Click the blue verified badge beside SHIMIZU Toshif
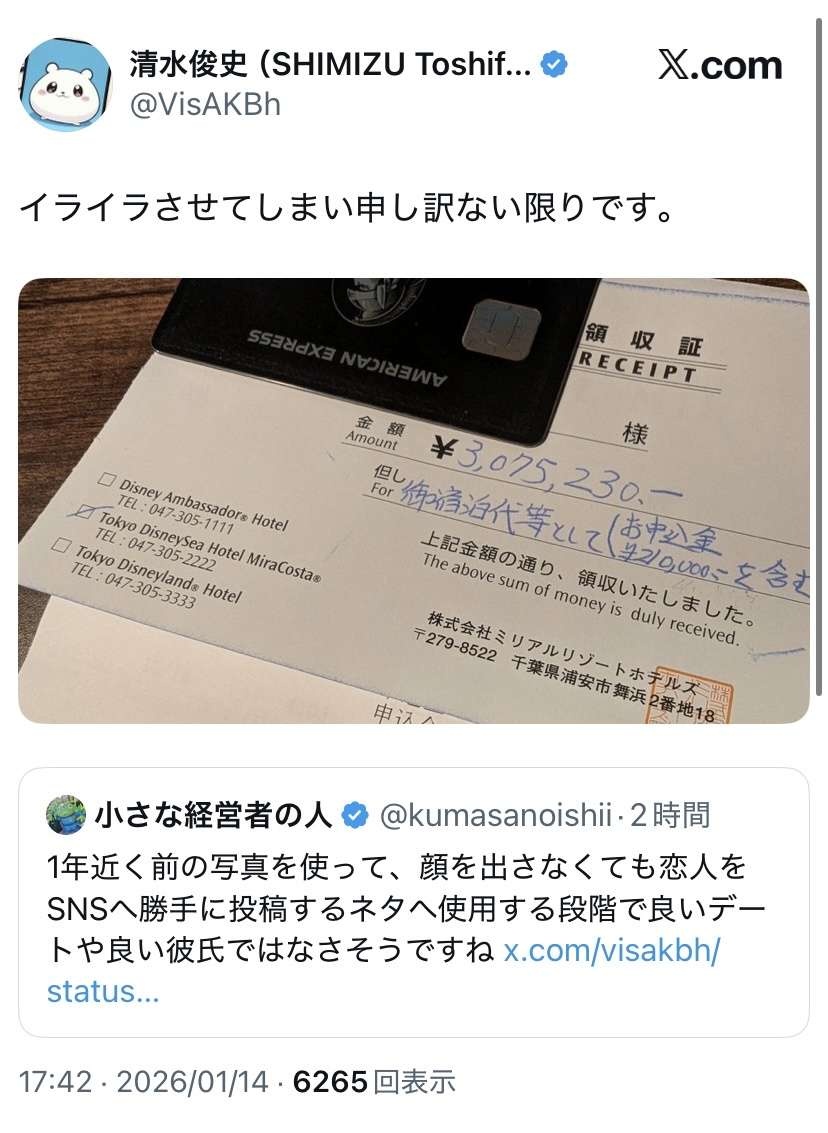Screen dimensions: 828x1133 pos(554,64)
